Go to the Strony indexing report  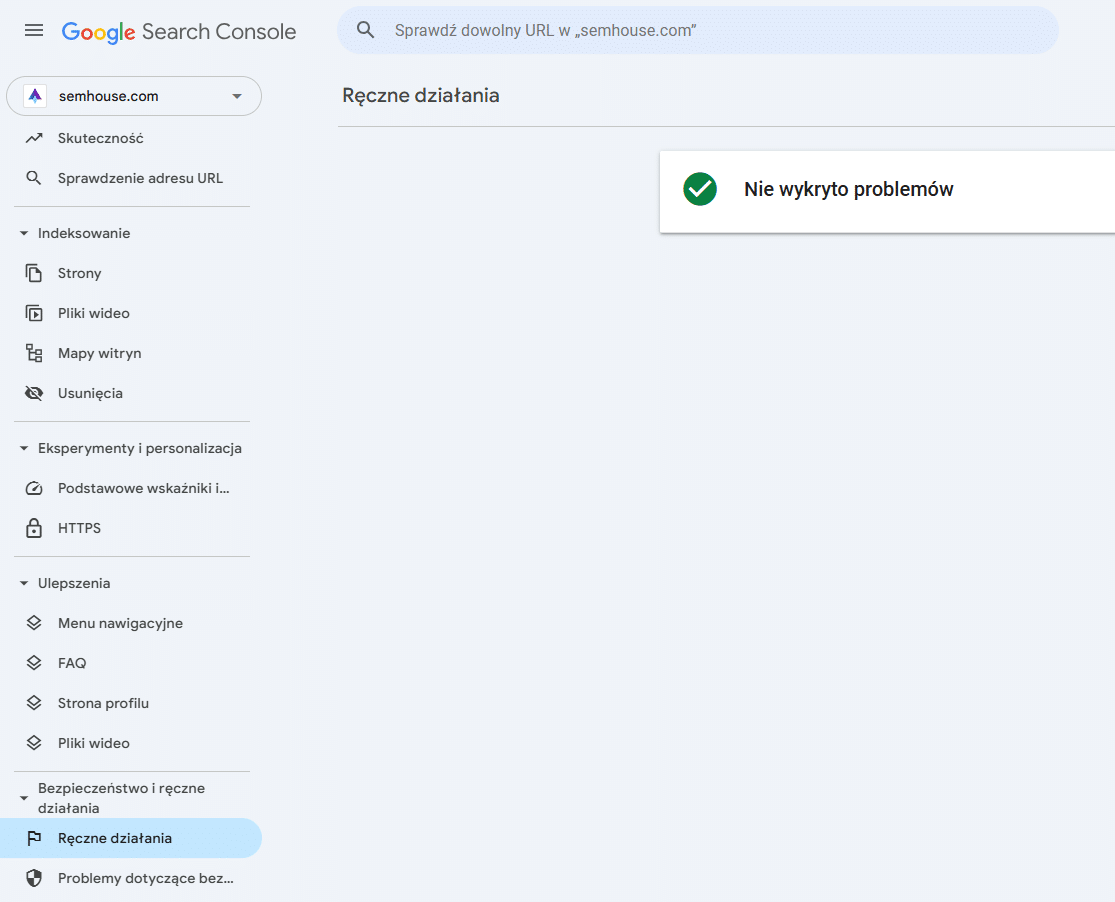131,273
